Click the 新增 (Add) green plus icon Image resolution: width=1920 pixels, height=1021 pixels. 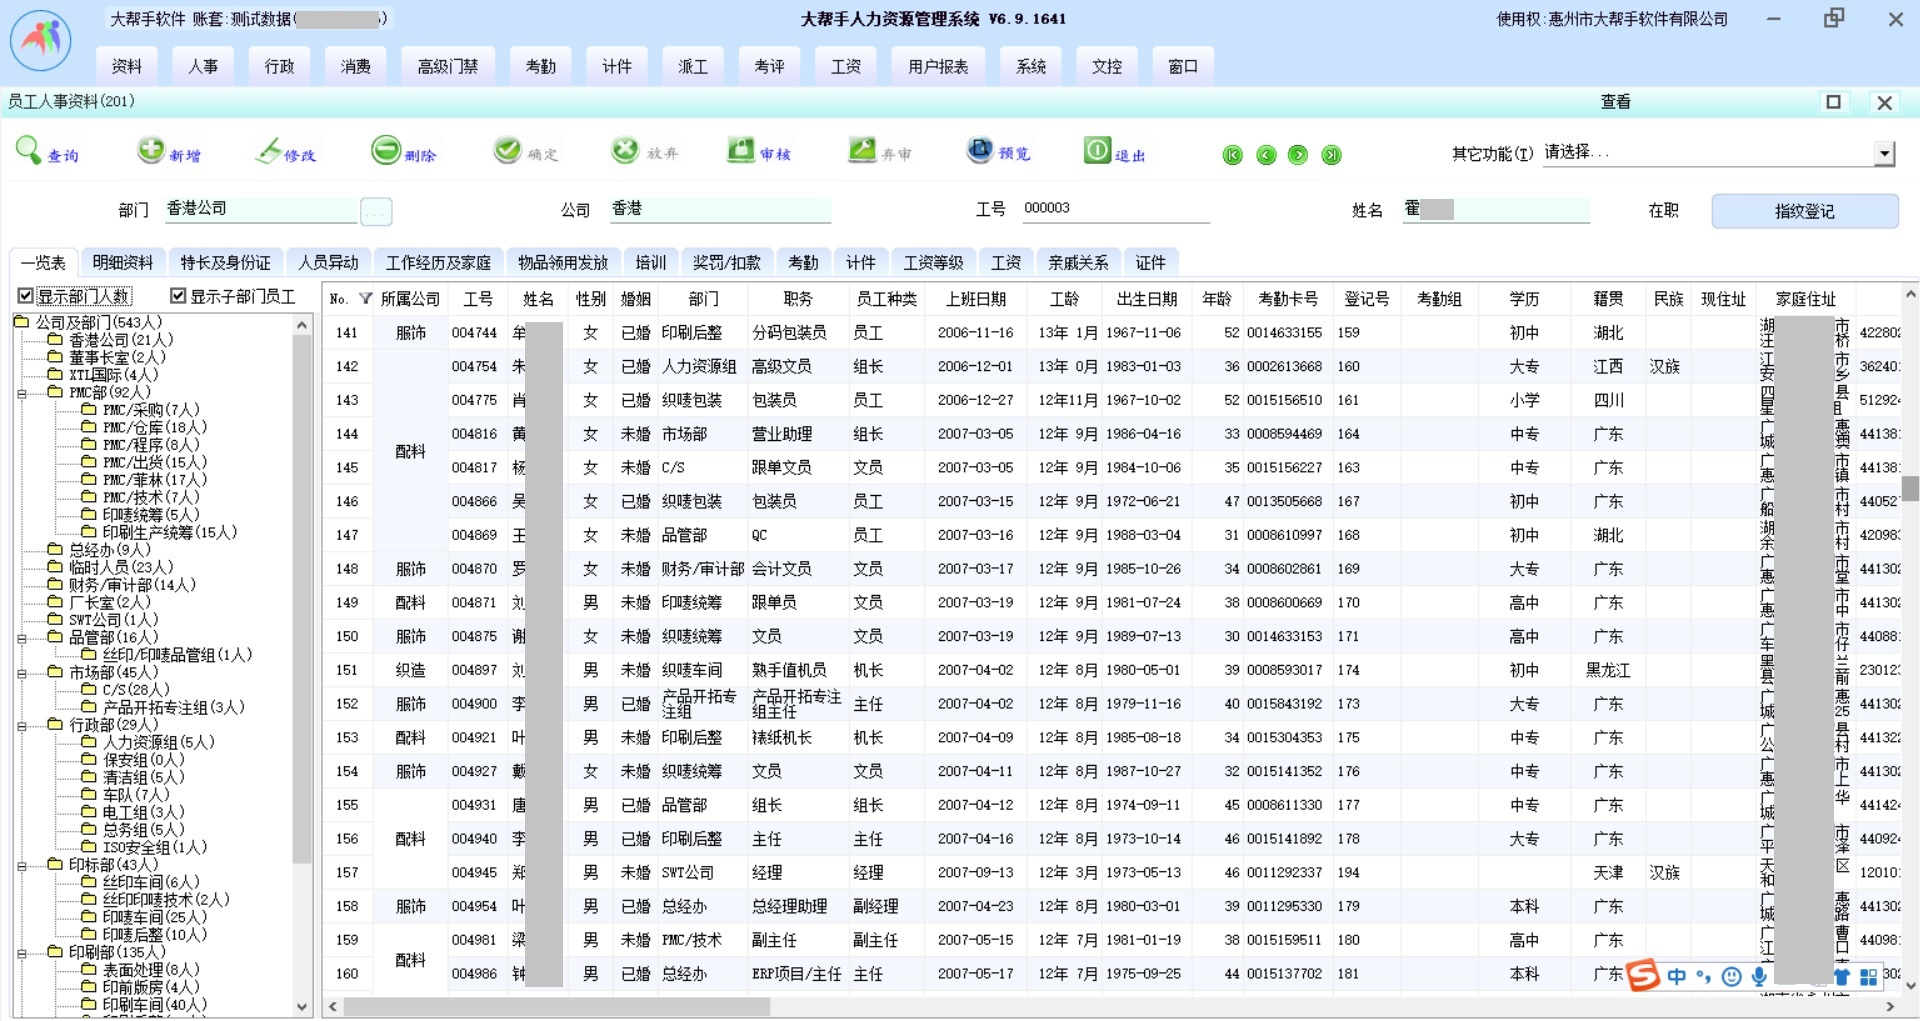pos(151,150)
